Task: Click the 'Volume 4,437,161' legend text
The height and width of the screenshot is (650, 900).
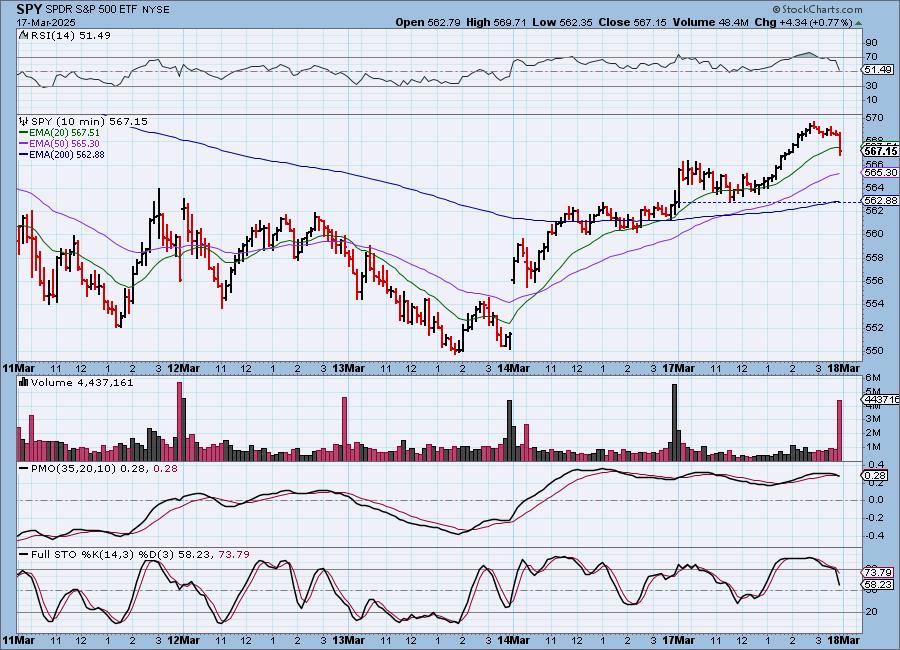Action: point(82,382)
